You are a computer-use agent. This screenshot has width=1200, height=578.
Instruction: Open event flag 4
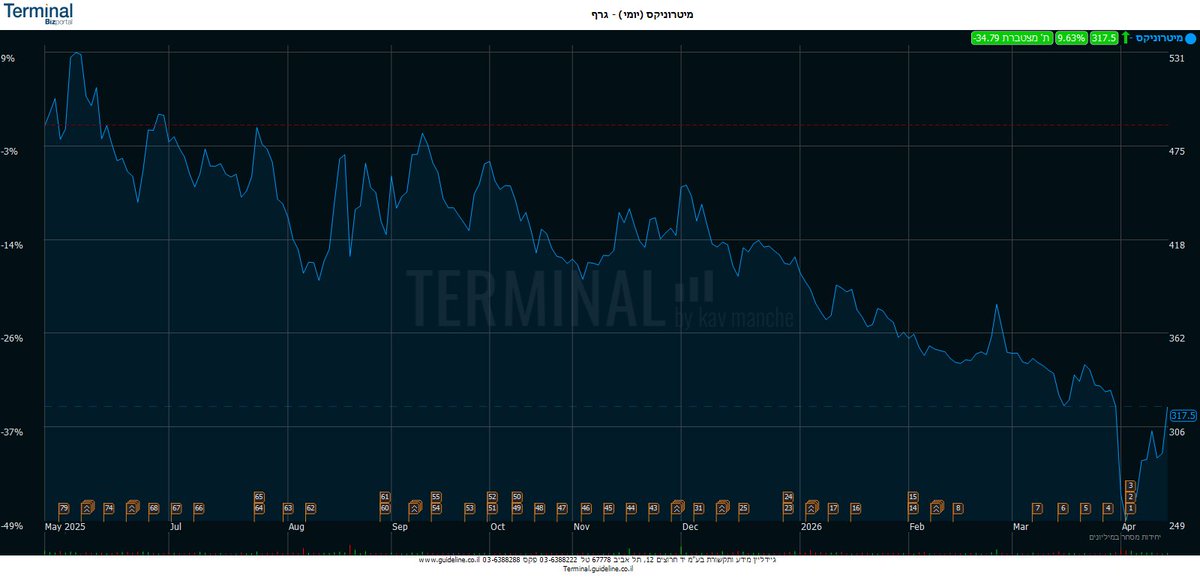click(x=1108, y=508)
